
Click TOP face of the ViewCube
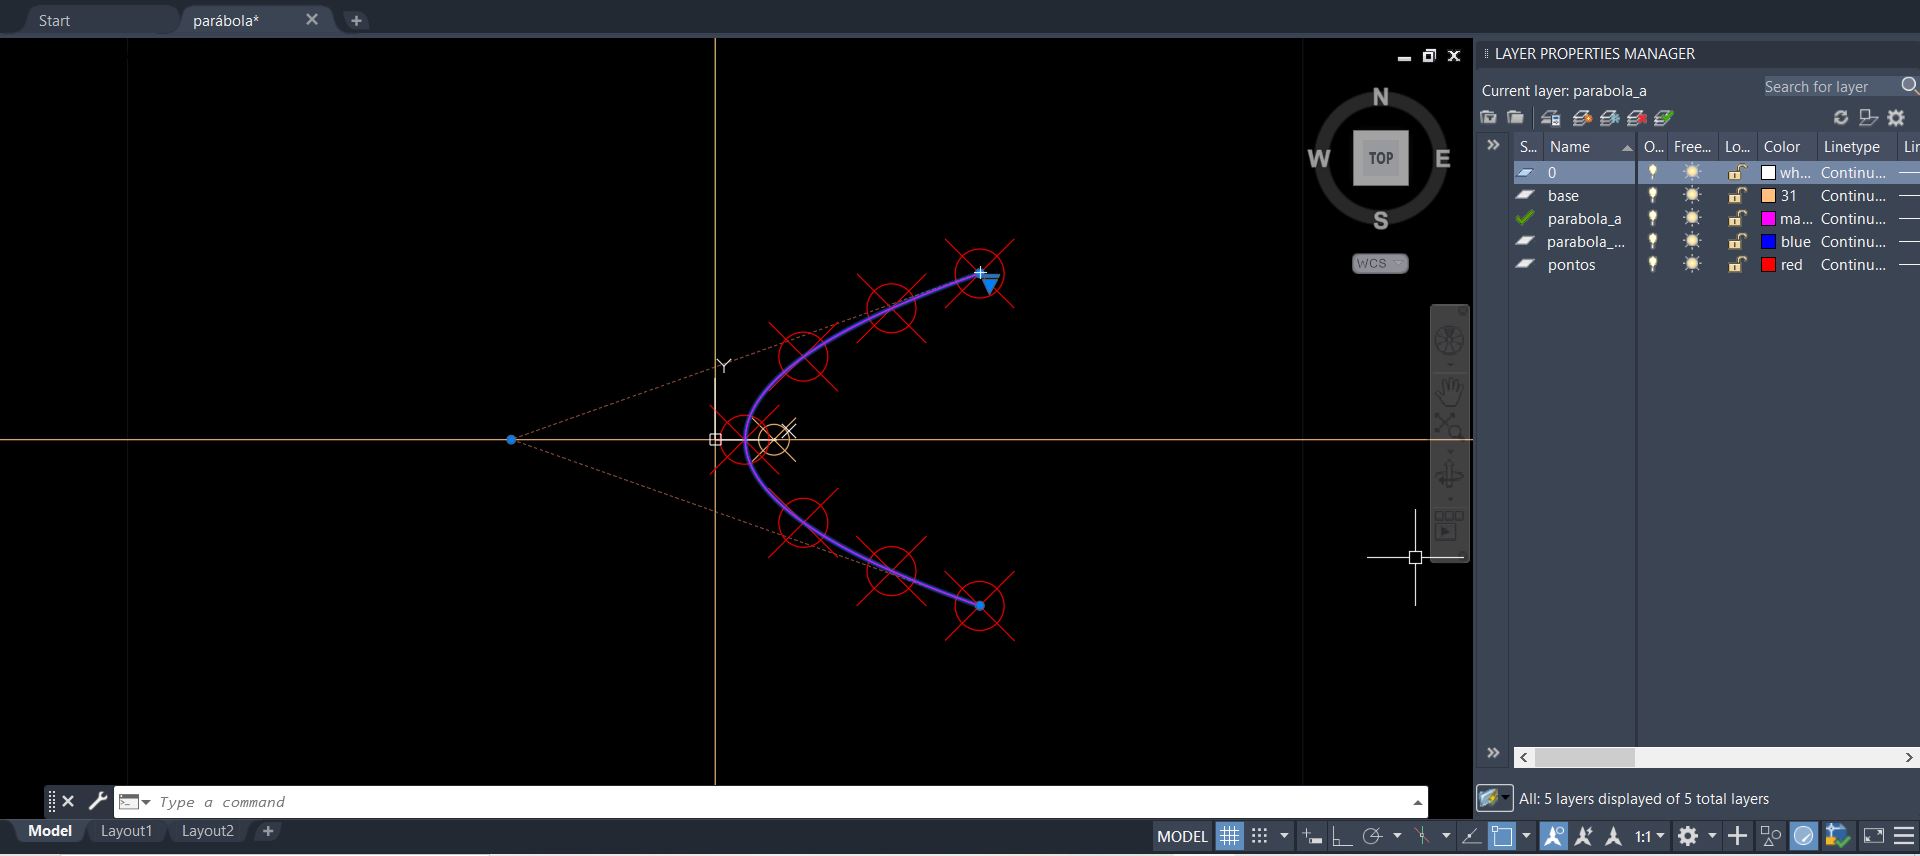point(1380,158)
